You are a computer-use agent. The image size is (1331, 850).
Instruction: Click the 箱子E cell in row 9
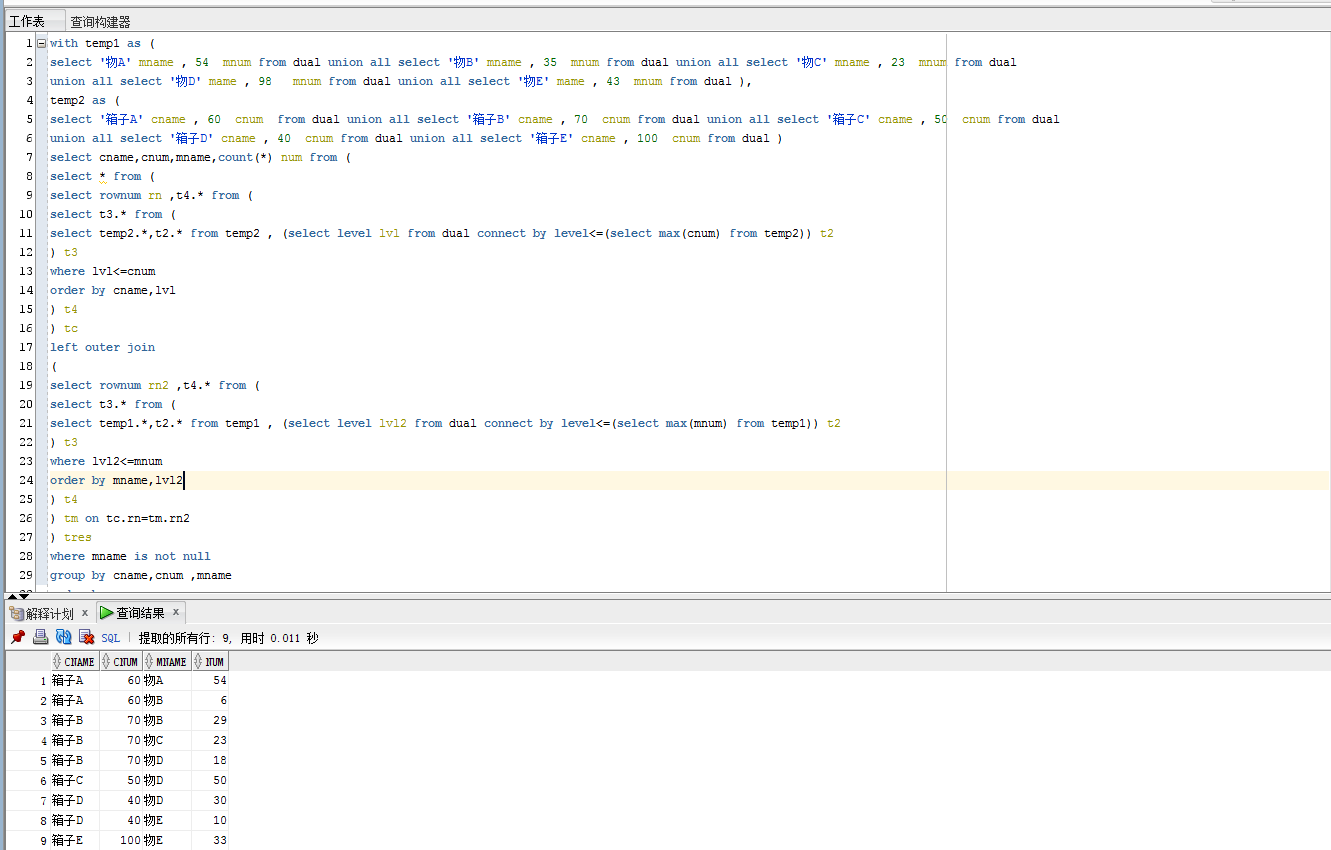coord(75,840)
